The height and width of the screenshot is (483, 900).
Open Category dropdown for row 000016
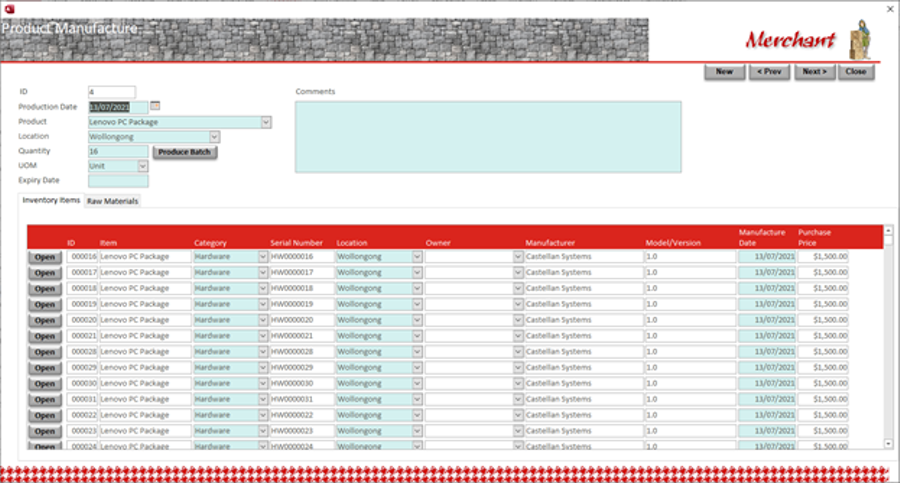tap(263, 257)
